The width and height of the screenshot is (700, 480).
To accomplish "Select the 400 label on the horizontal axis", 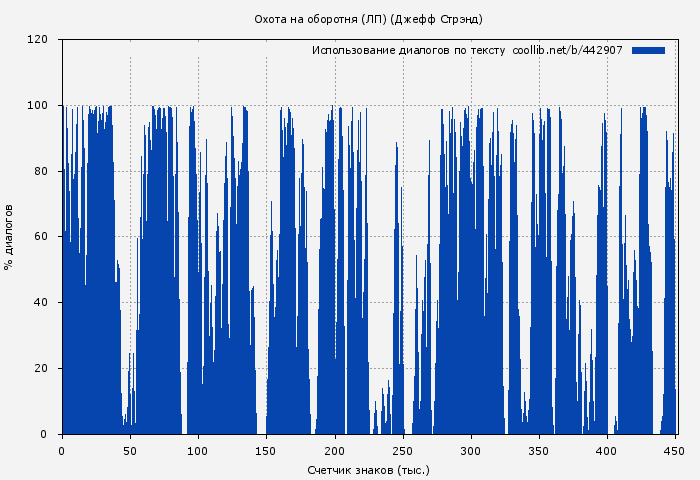I will [607, 450].
